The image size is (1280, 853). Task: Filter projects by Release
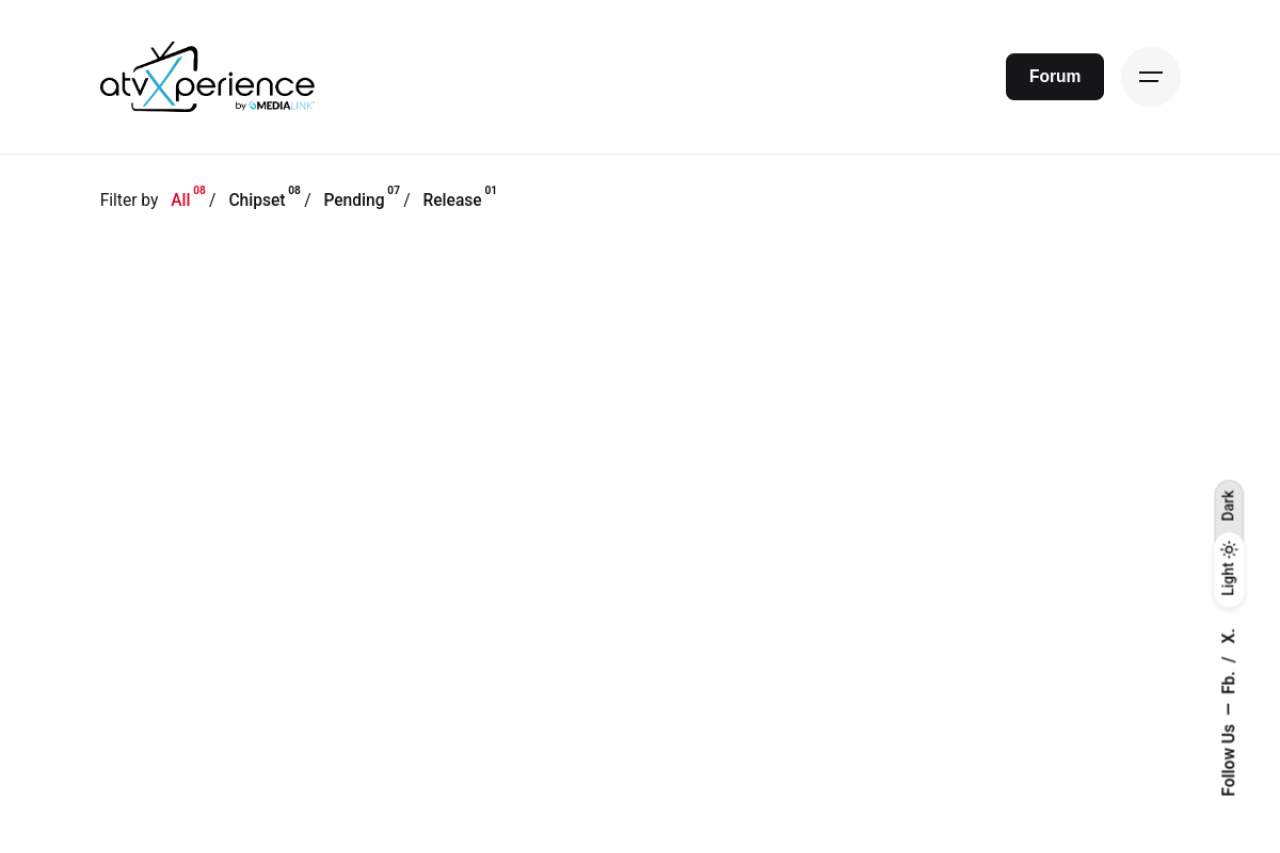452,200
